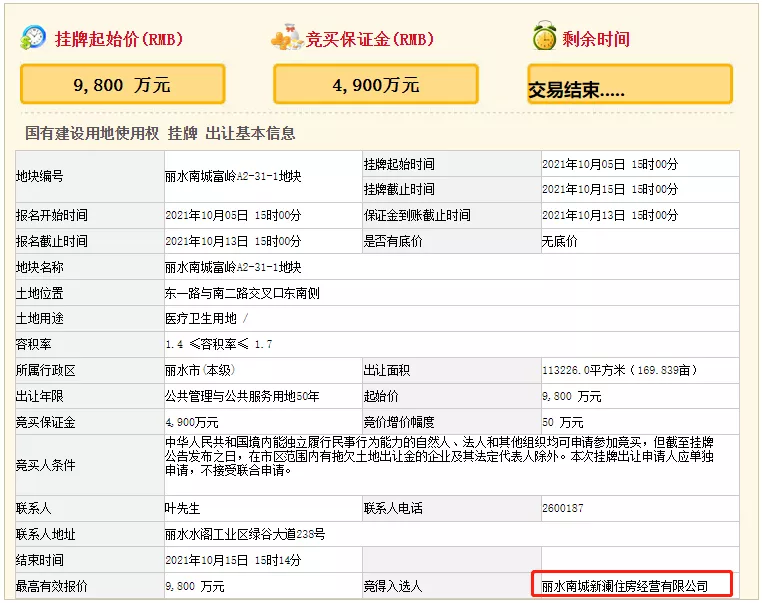762x603 pixels.
Task: Click the 容积率 row label
Action: [x=34, y=345]
